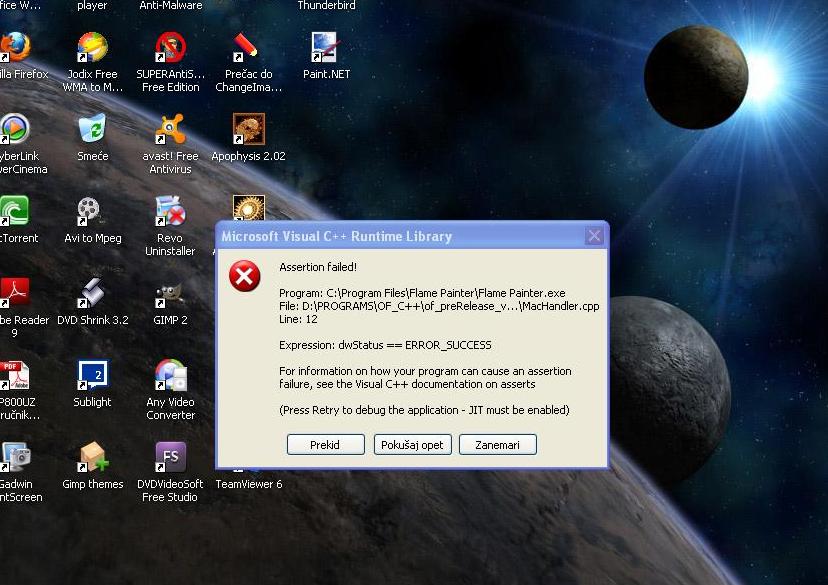Image resolution: width=828 pixels, height=585 pixels.
Task: Select the TeamViewer 6 icon
Action: point(248,484)
